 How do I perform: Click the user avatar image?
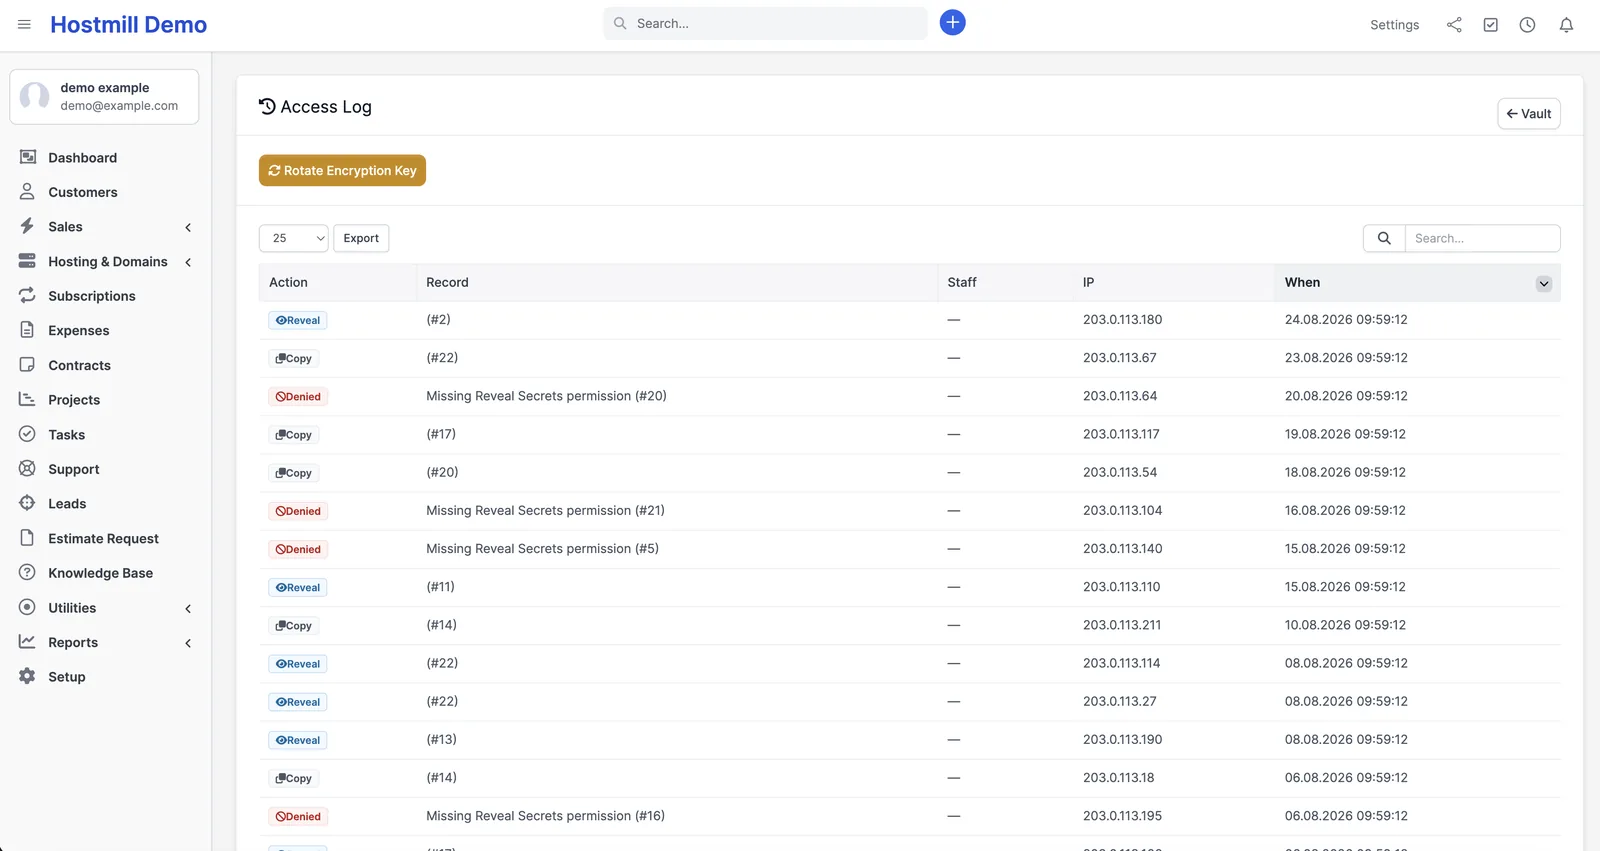[x=35, y=96]
